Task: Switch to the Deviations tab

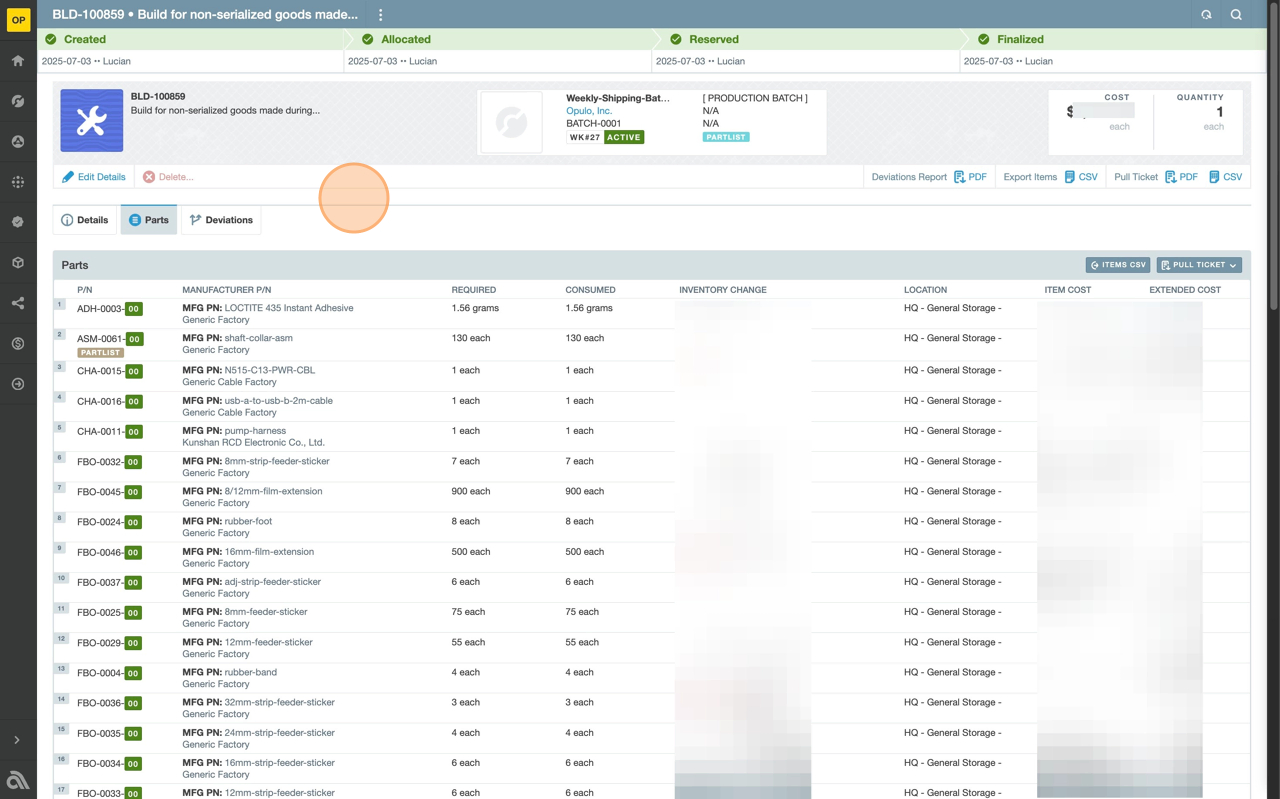Action: pyautogui.click(x=221, y=220)
